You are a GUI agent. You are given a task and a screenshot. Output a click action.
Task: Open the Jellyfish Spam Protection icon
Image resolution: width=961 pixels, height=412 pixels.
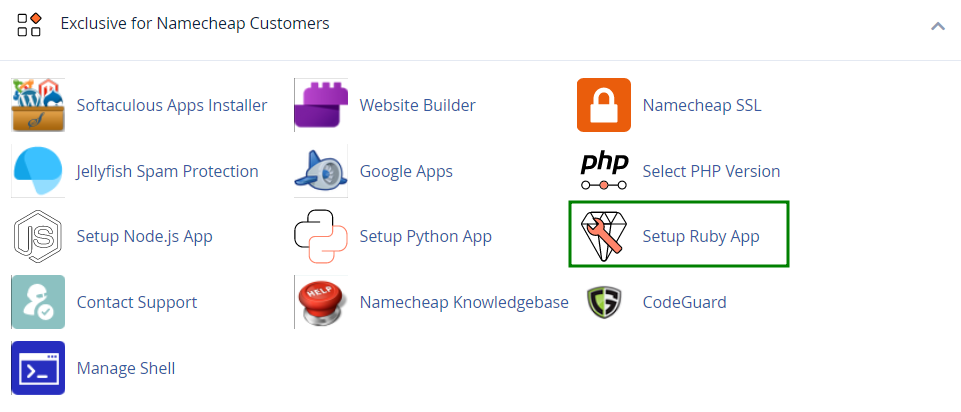[x=38, y=171]
